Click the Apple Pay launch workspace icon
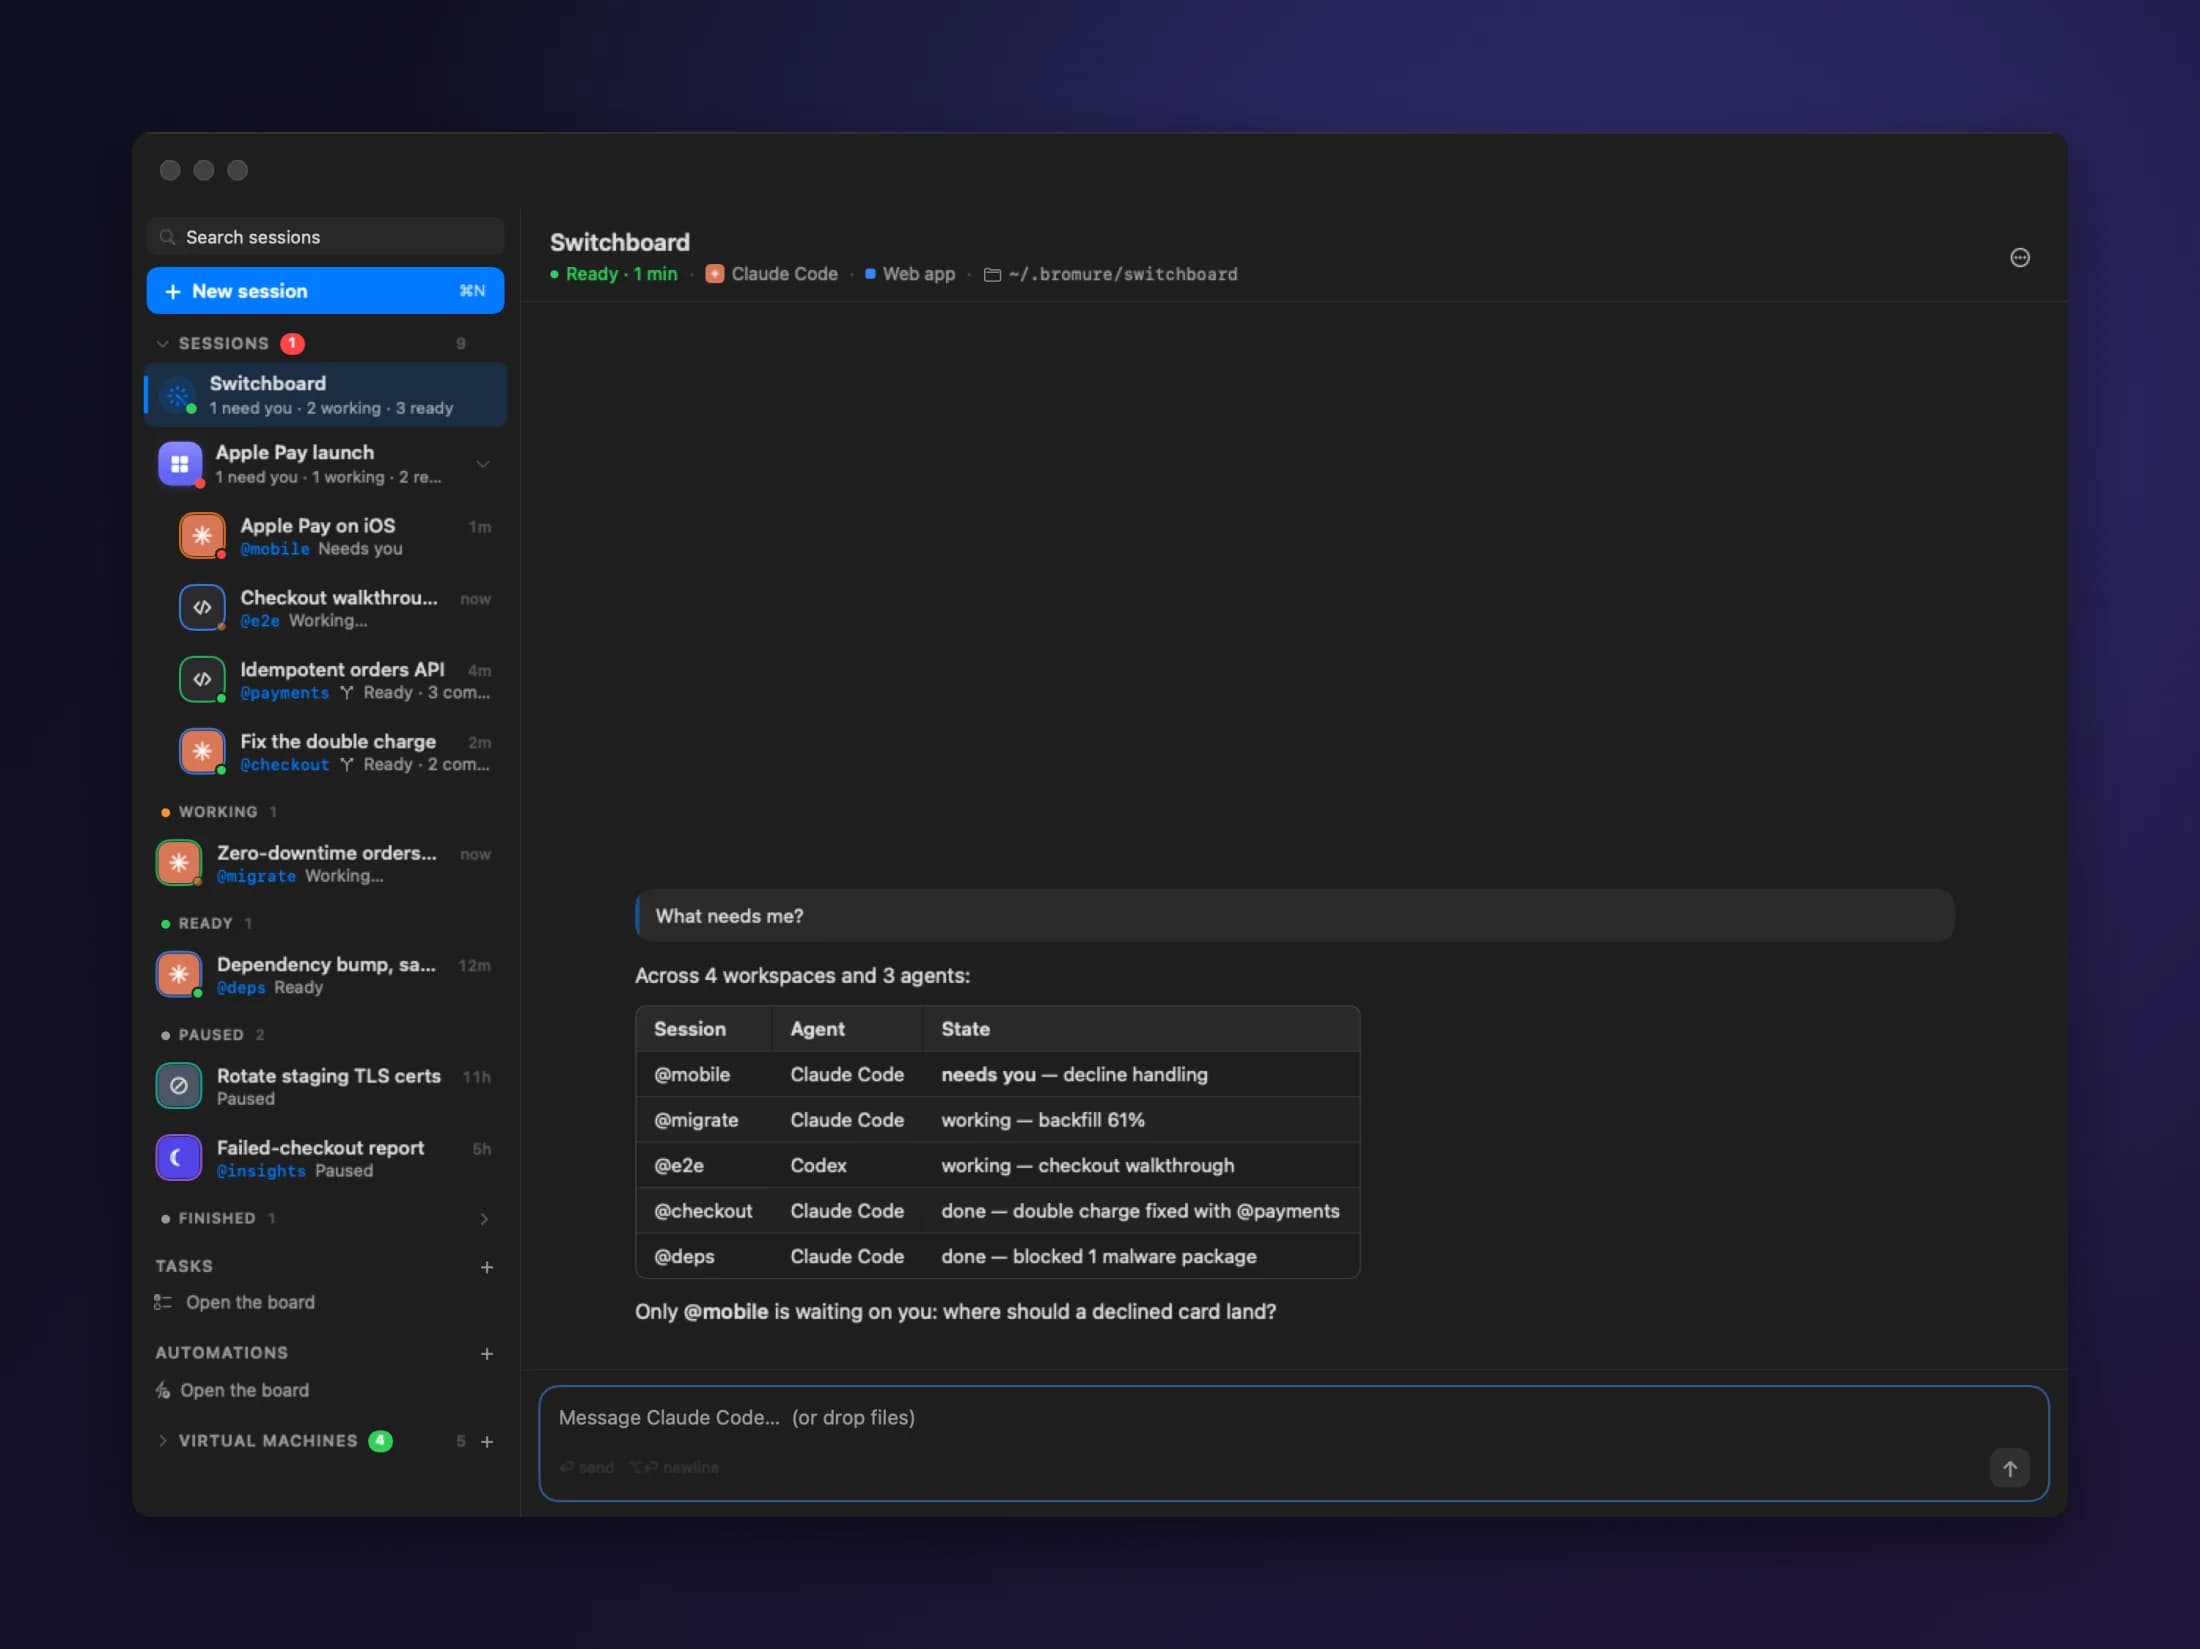2200x1649 pixels. [180, 464]
